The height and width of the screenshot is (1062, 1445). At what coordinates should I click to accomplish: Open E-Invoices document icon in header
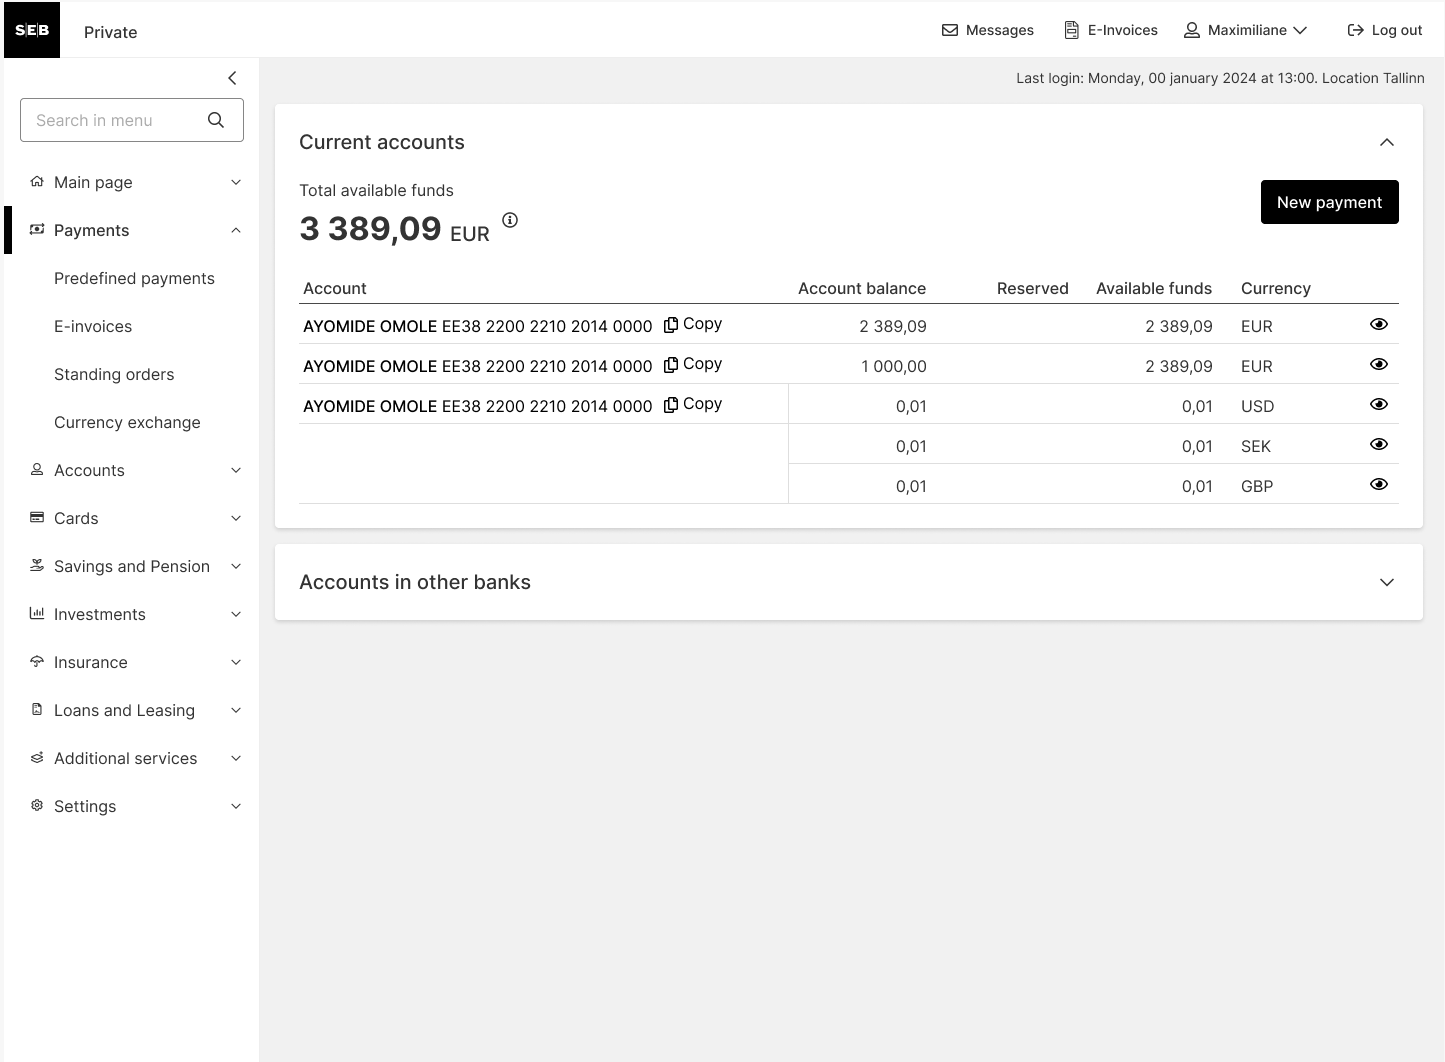[1072, 30]
